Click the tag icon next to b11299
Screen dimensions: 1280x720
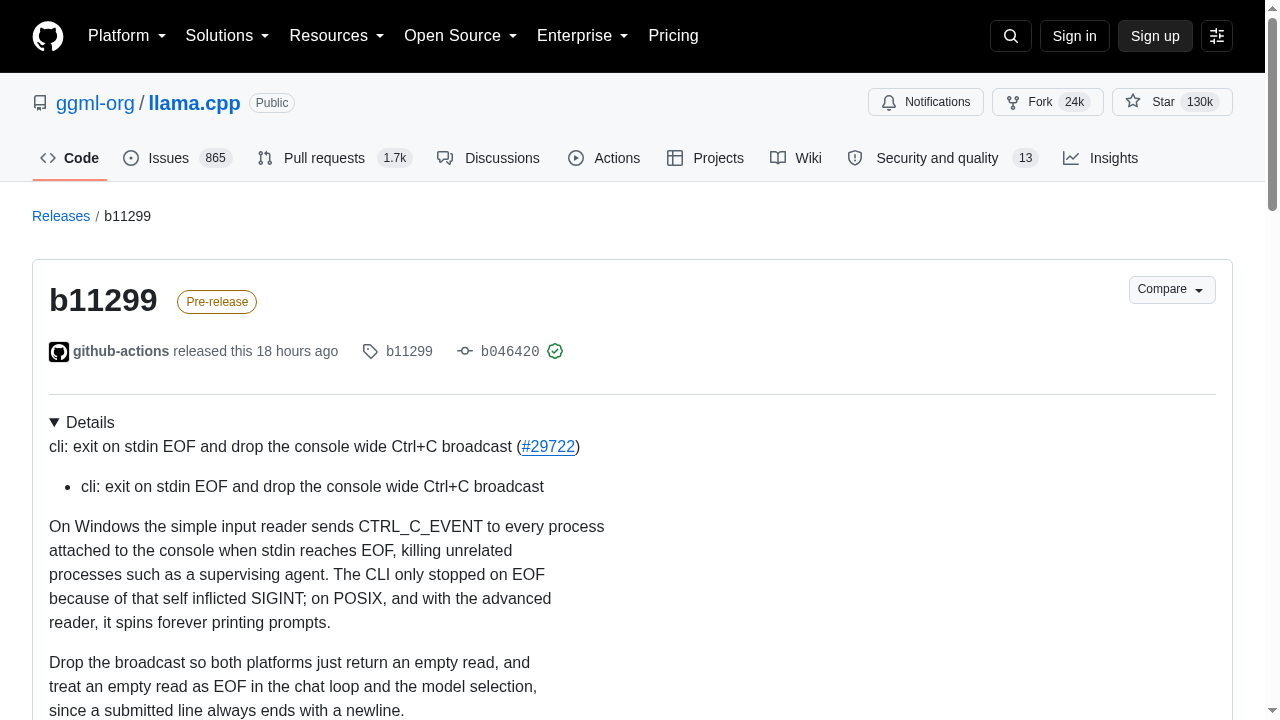[x=370, y=351]
